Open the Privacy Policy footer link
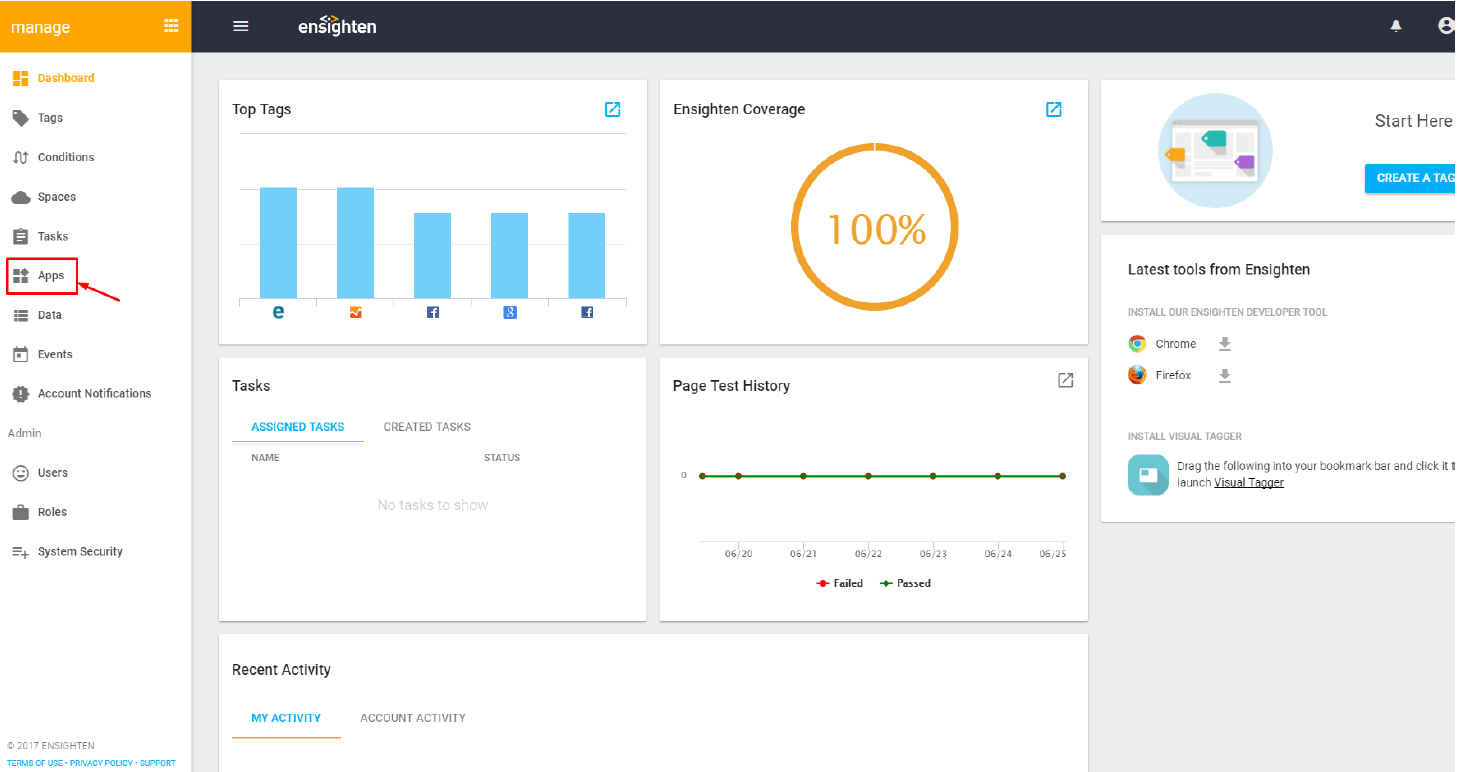The image size is (1457, 772). [101, 763]
